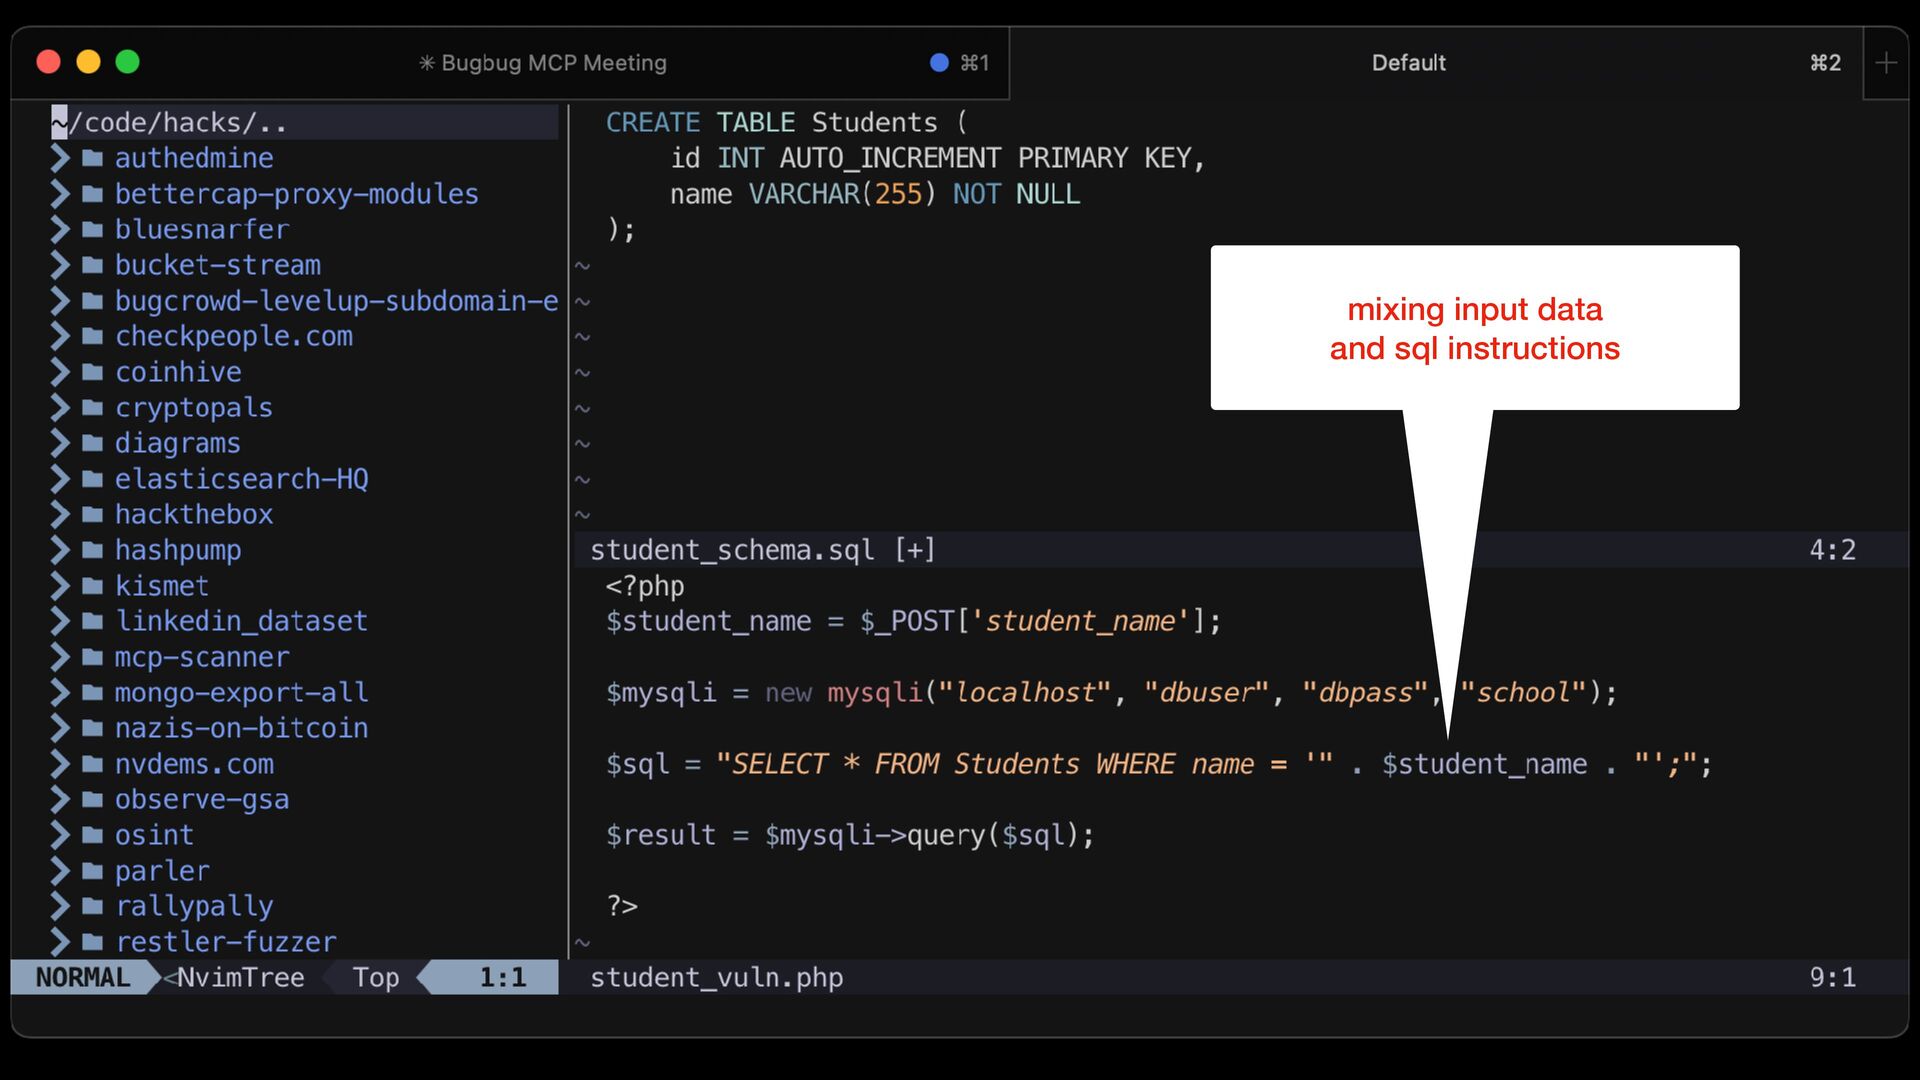Viewport: 1920px width, 1080px height.
Task: Select the linkedin_dataset folder name
Action: 241,621
